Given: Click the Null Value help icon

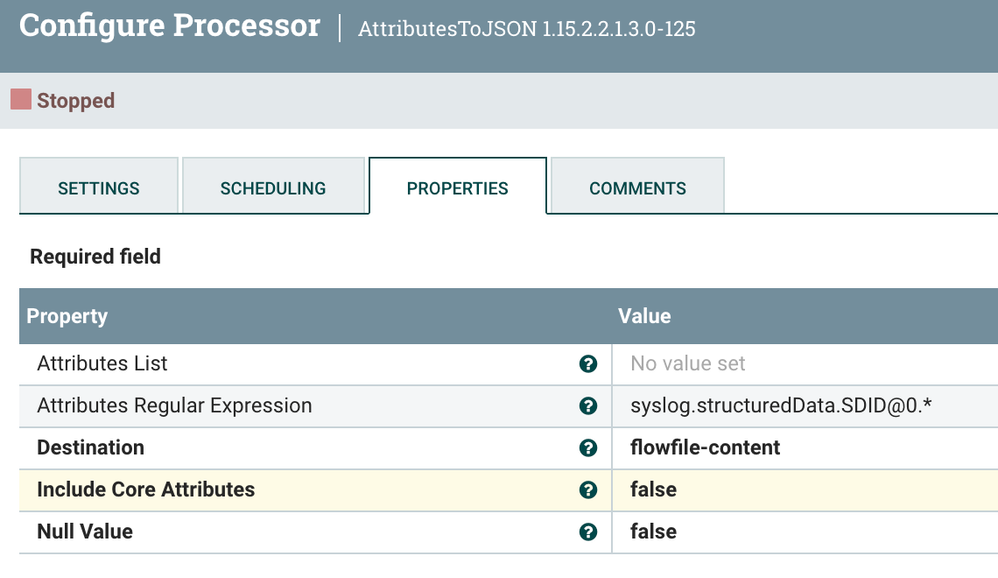Looking at the screenshot, I should click(x=588, y=532).
